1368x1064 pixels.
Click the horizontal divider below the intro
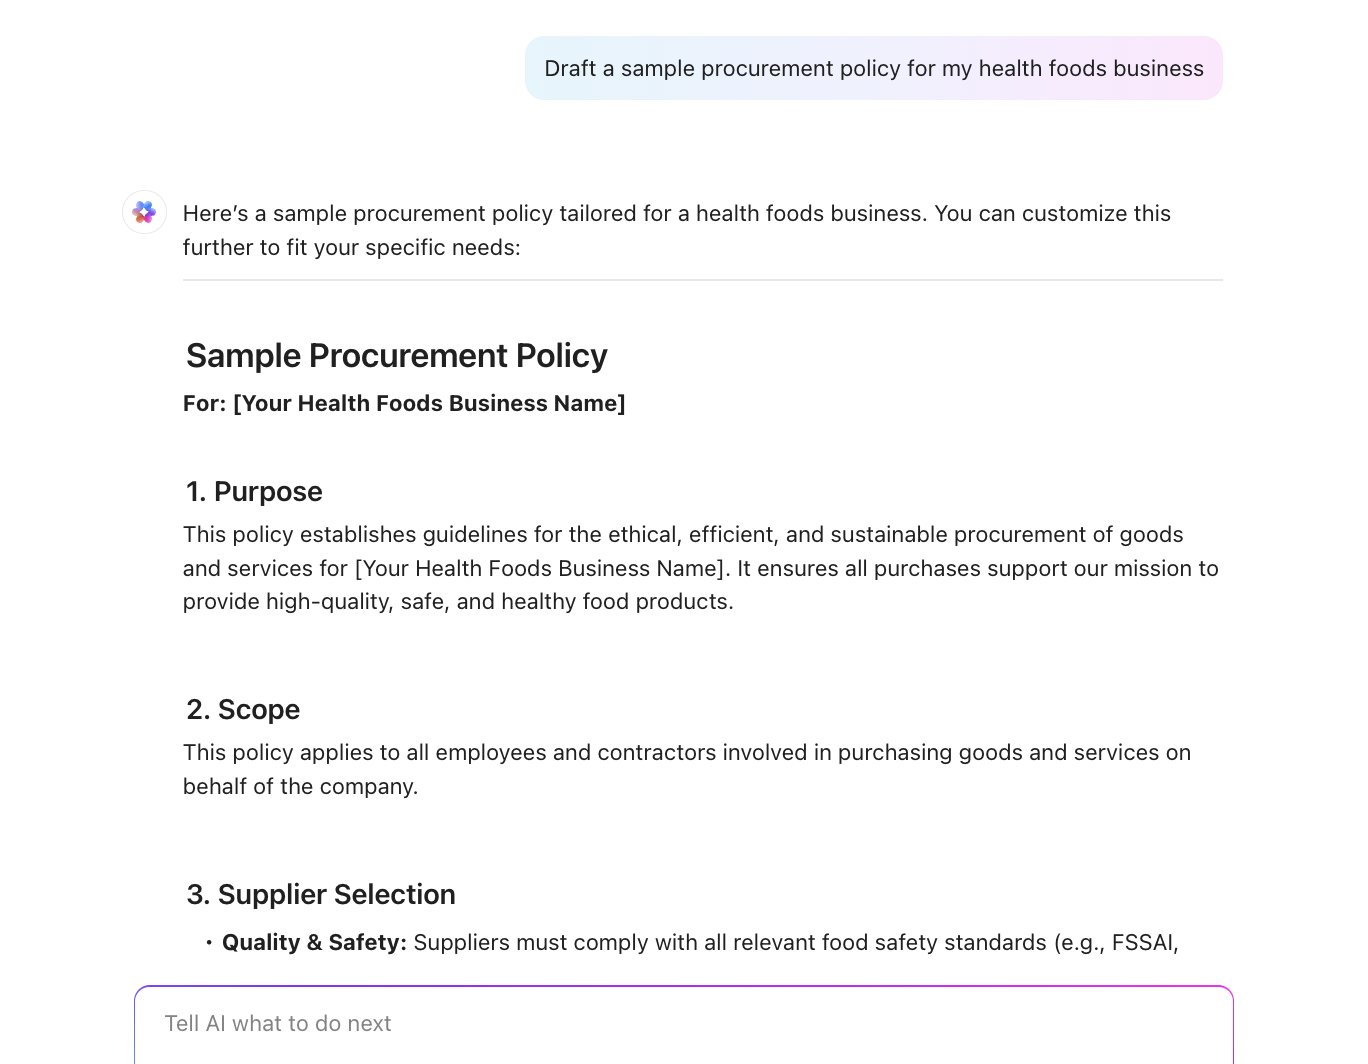click(702, 280)
